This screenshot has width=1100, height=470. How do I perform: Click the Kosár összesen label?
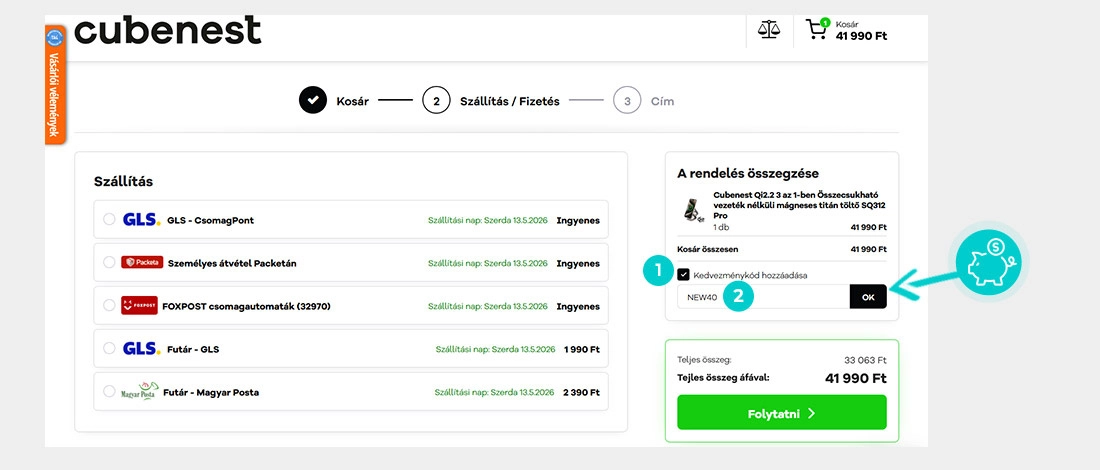(x=707, y=249)
